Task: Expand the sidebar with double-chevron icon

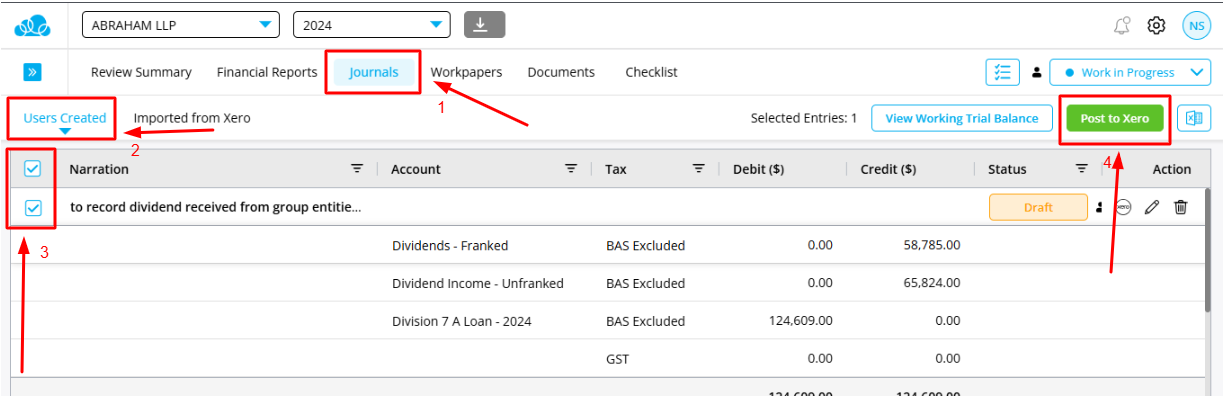Action: 32,72
